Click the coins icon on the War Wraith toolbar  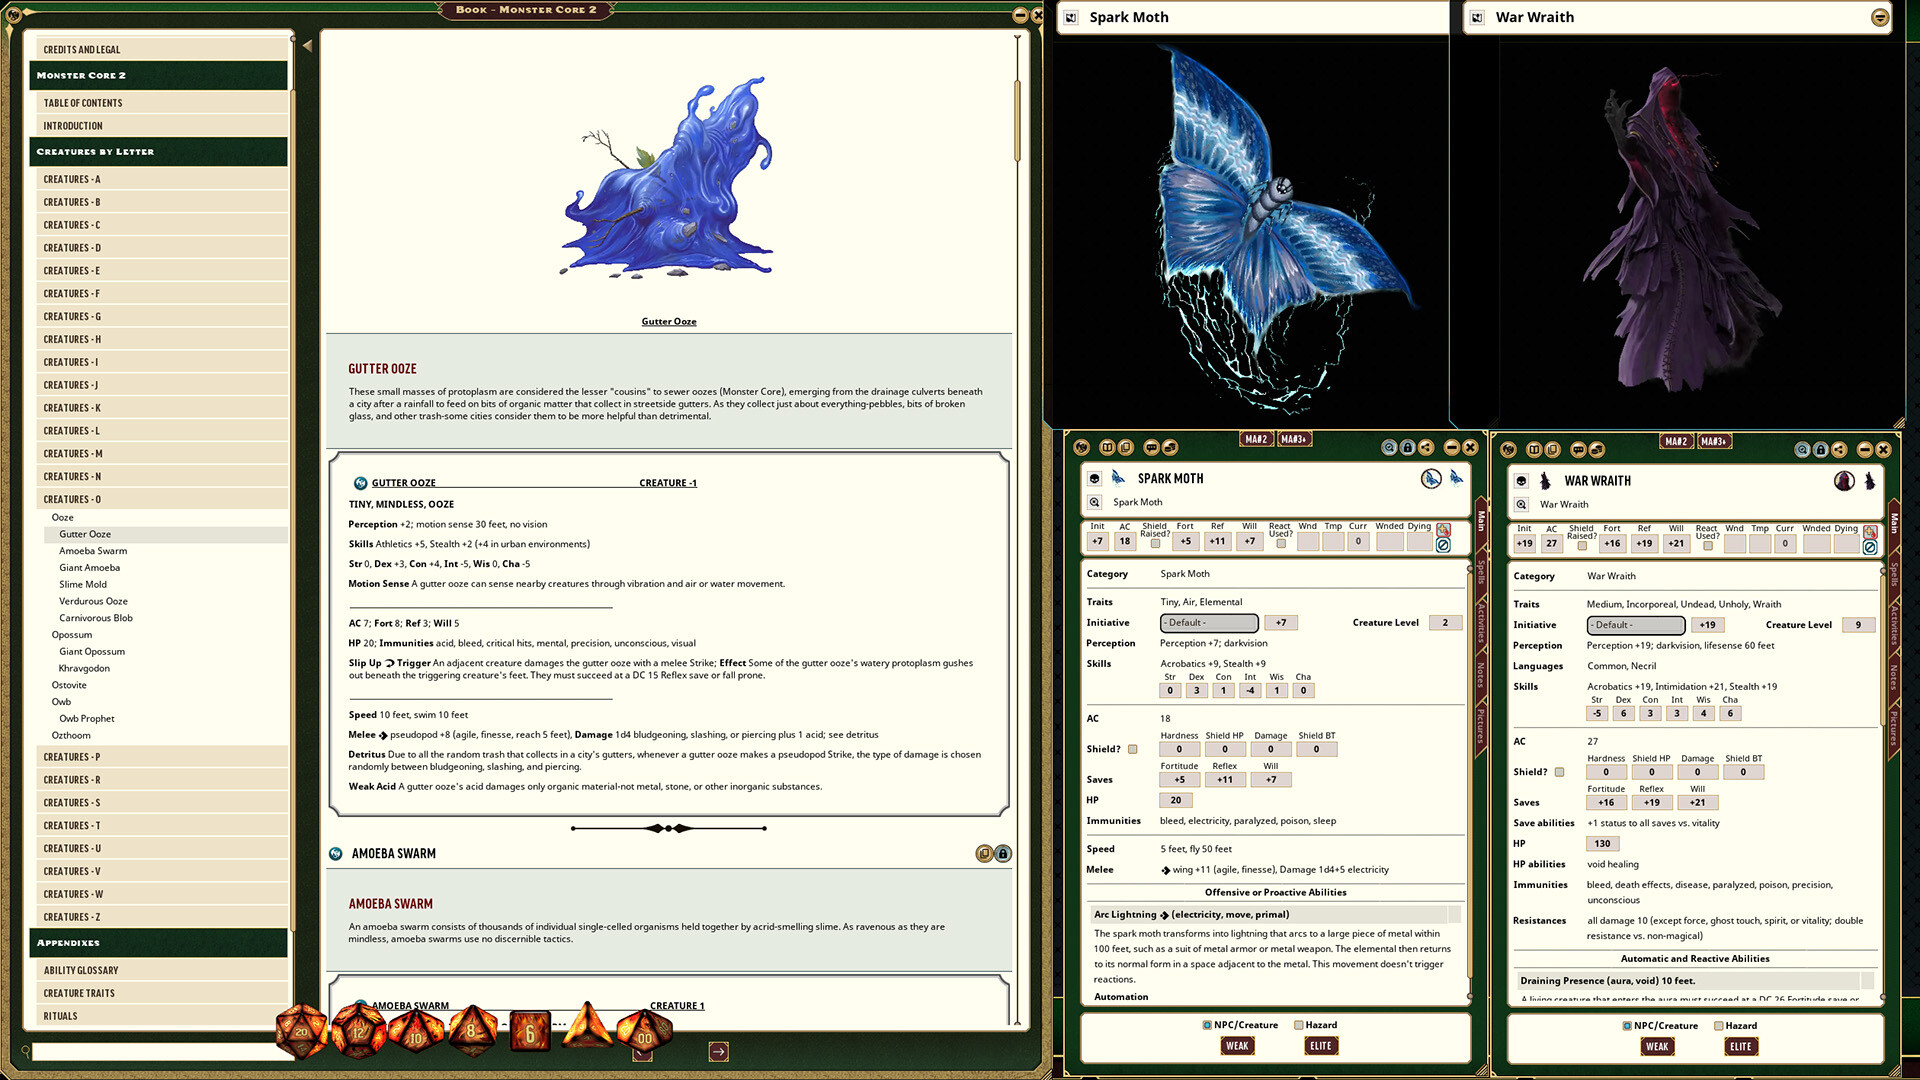(x=1597, y=450)
